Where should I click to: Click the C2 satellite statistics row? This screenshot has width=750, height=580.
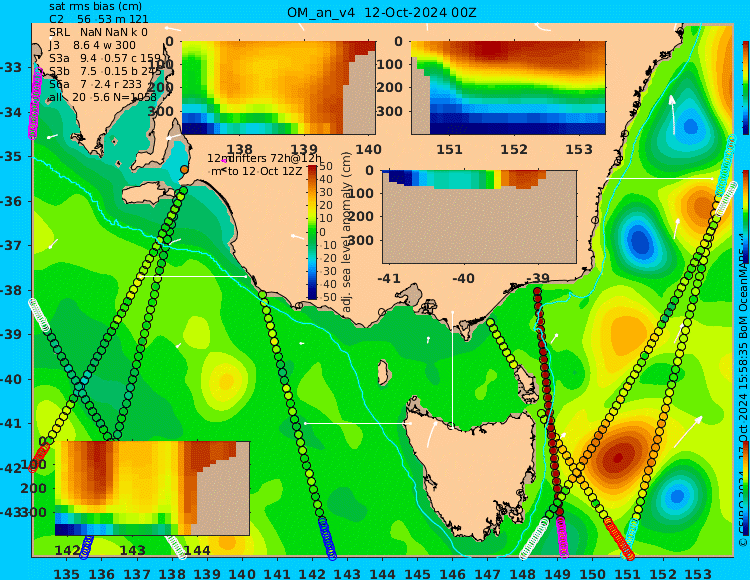99,19
